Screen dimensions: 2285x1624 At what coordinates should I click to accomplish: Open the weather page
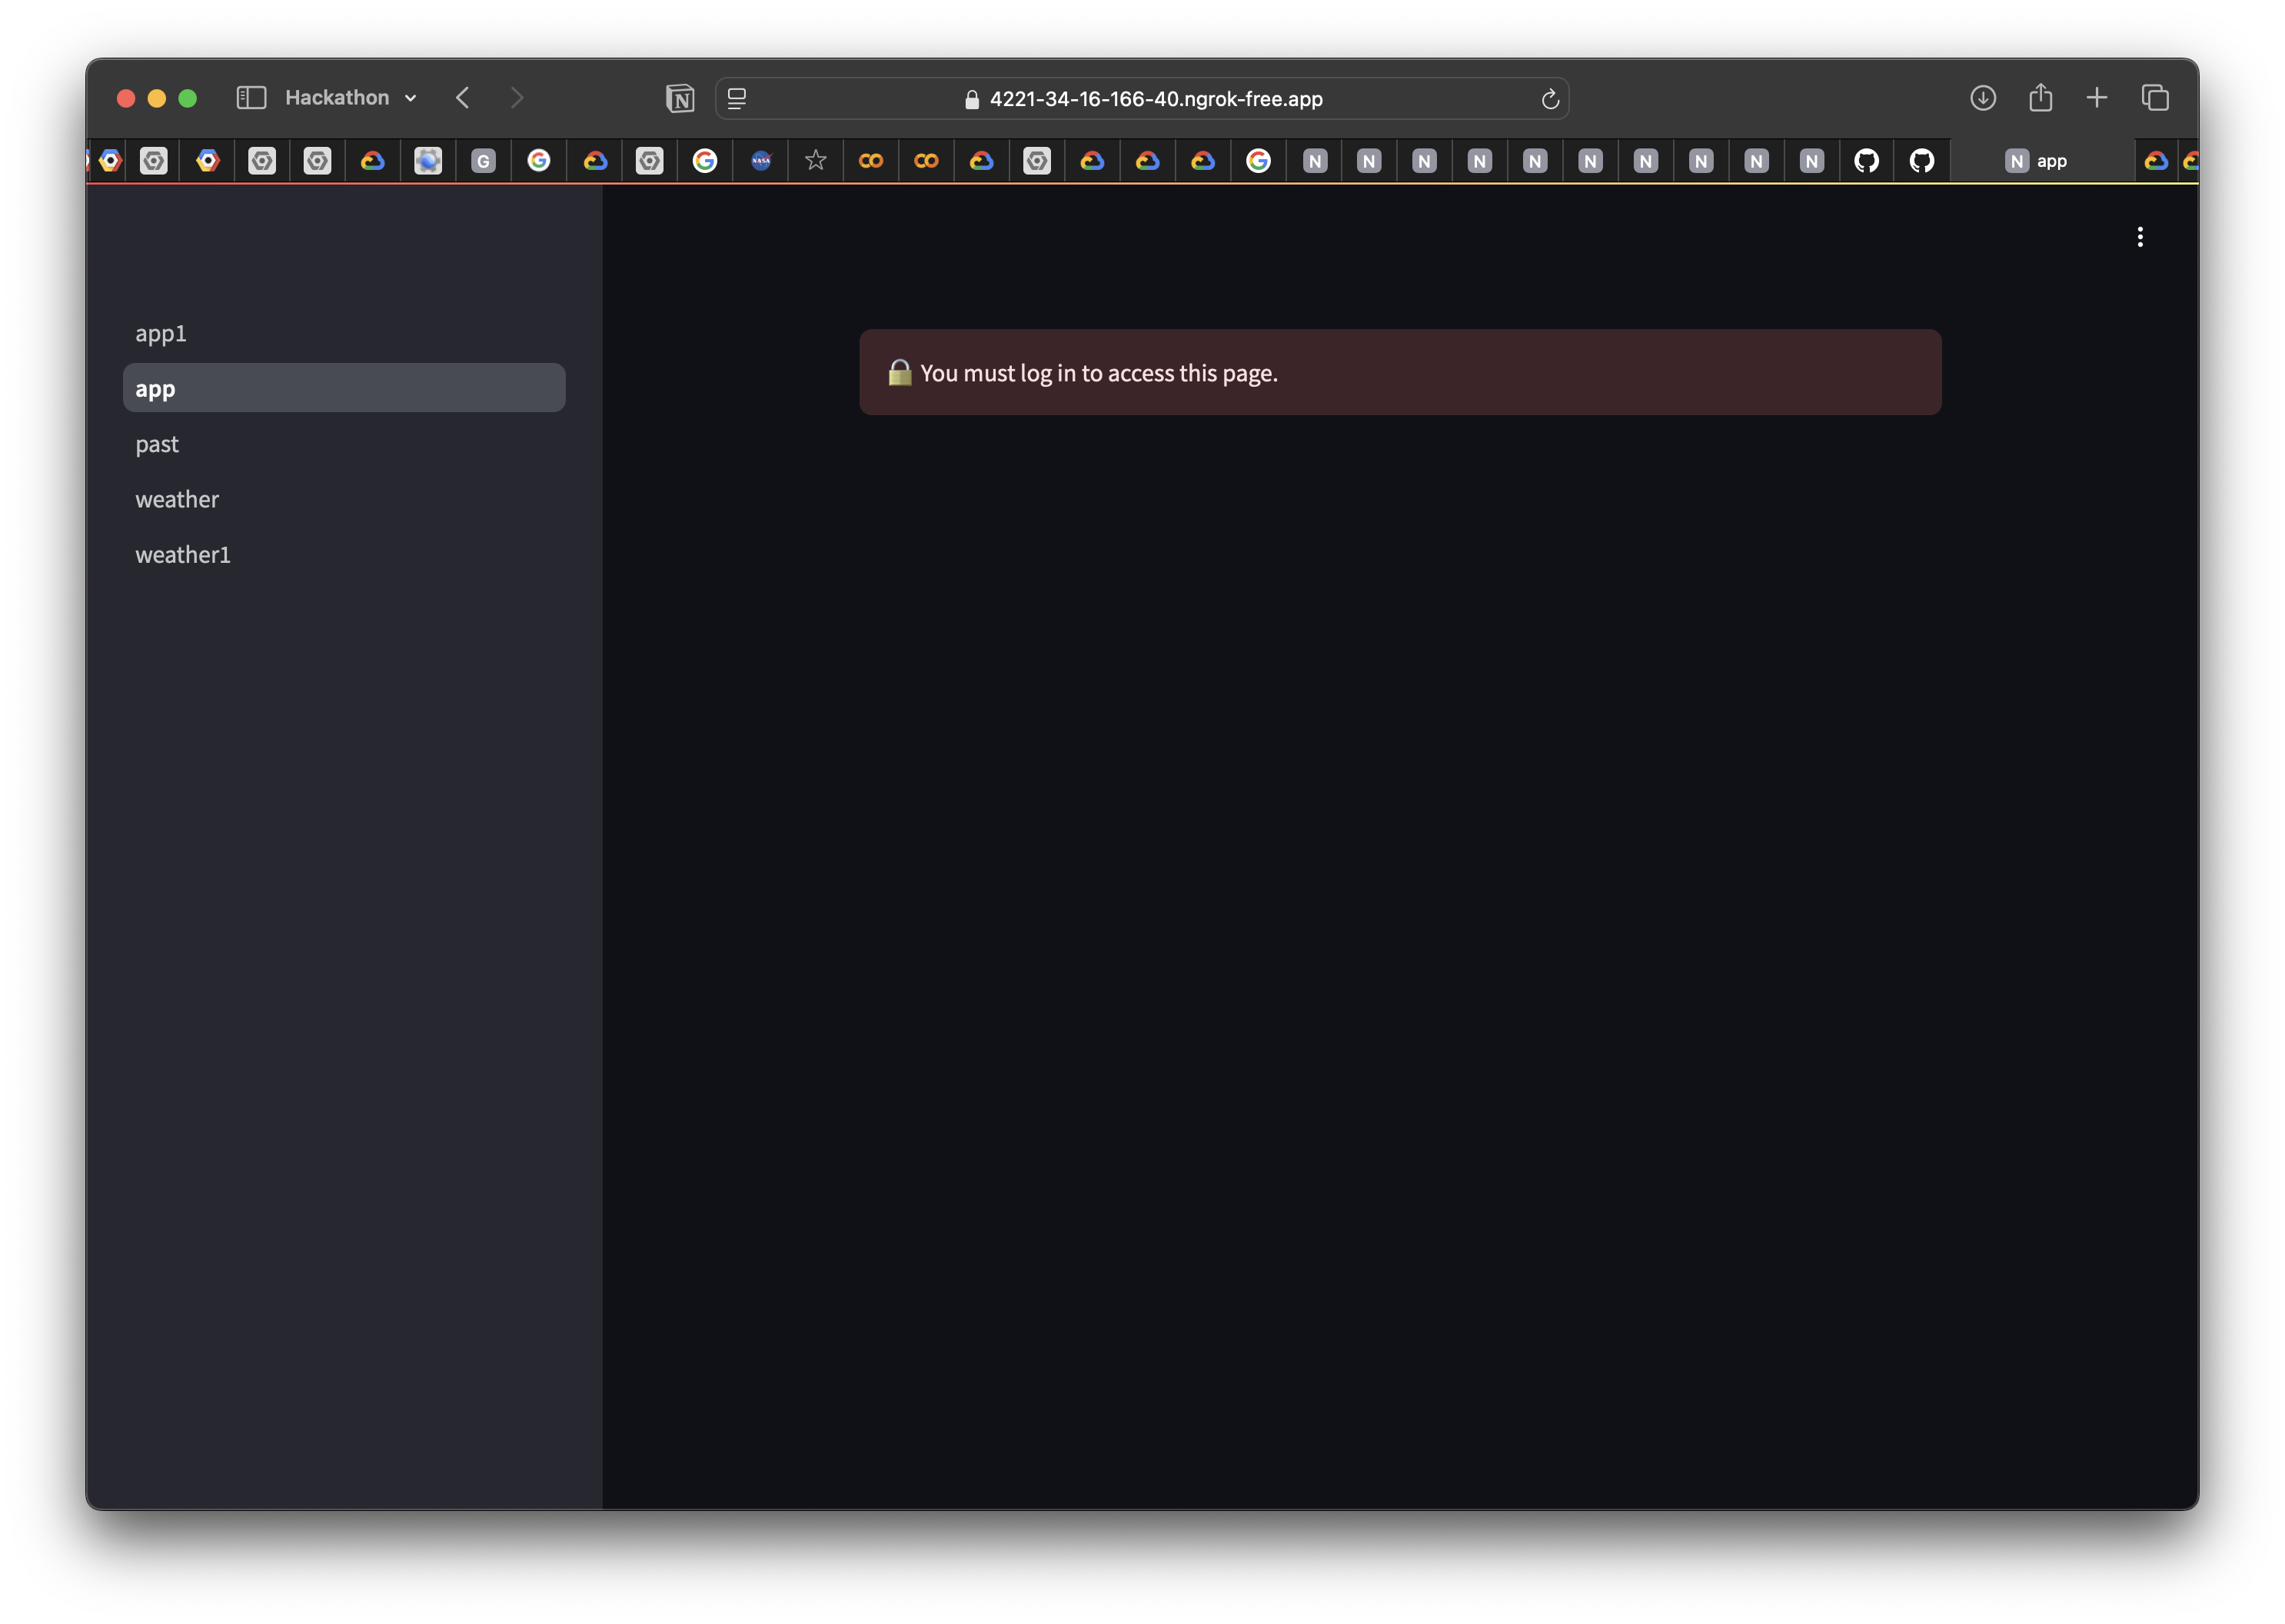click(177, 499)
